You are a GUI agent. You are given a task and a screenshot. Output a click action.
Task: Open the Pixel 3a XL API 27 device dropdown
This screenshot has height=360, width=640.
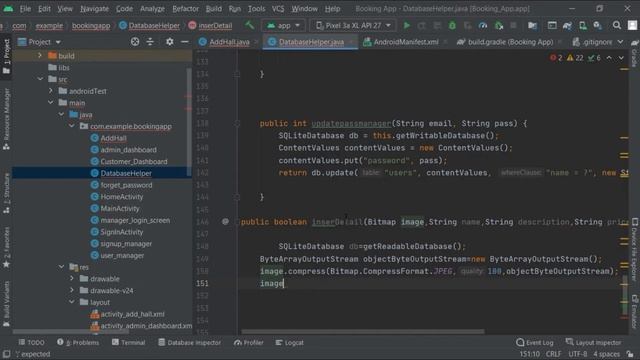click(353, 25)
